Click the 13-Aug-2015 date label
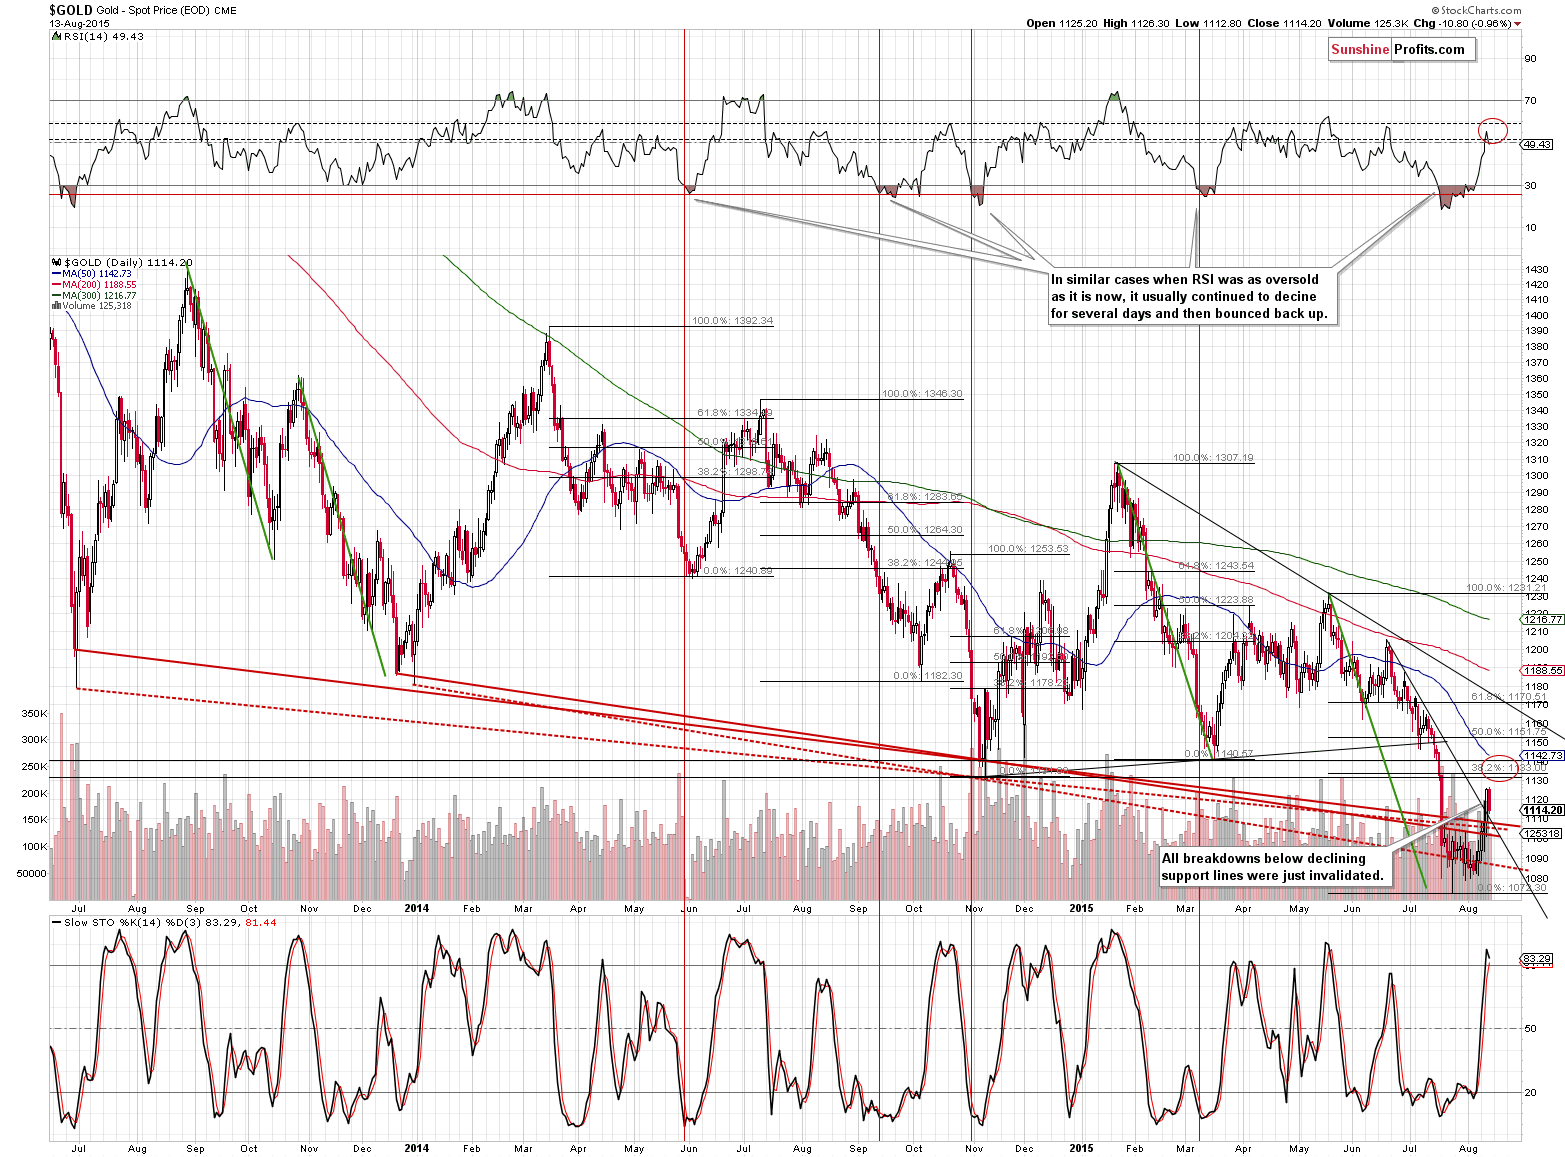Screen dimensions: 1565x1157 (79, 23)
